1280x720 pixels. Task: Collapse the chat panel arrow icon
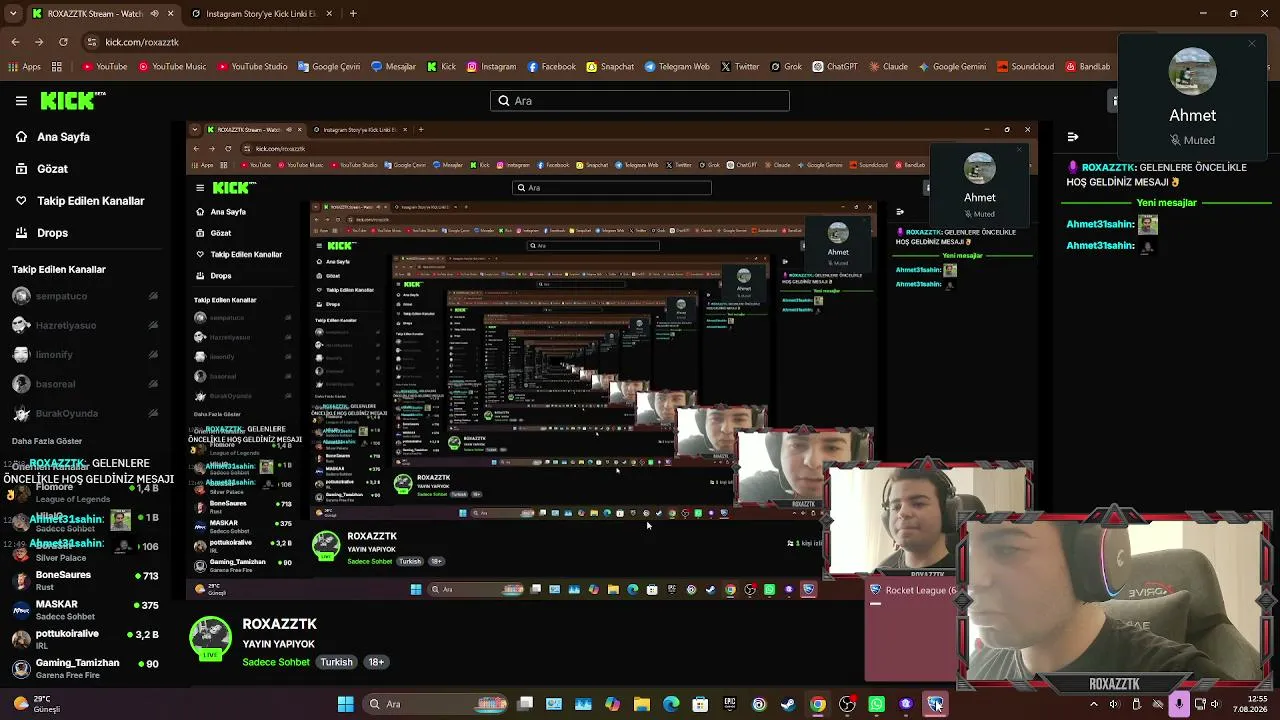click(1073, 137)
